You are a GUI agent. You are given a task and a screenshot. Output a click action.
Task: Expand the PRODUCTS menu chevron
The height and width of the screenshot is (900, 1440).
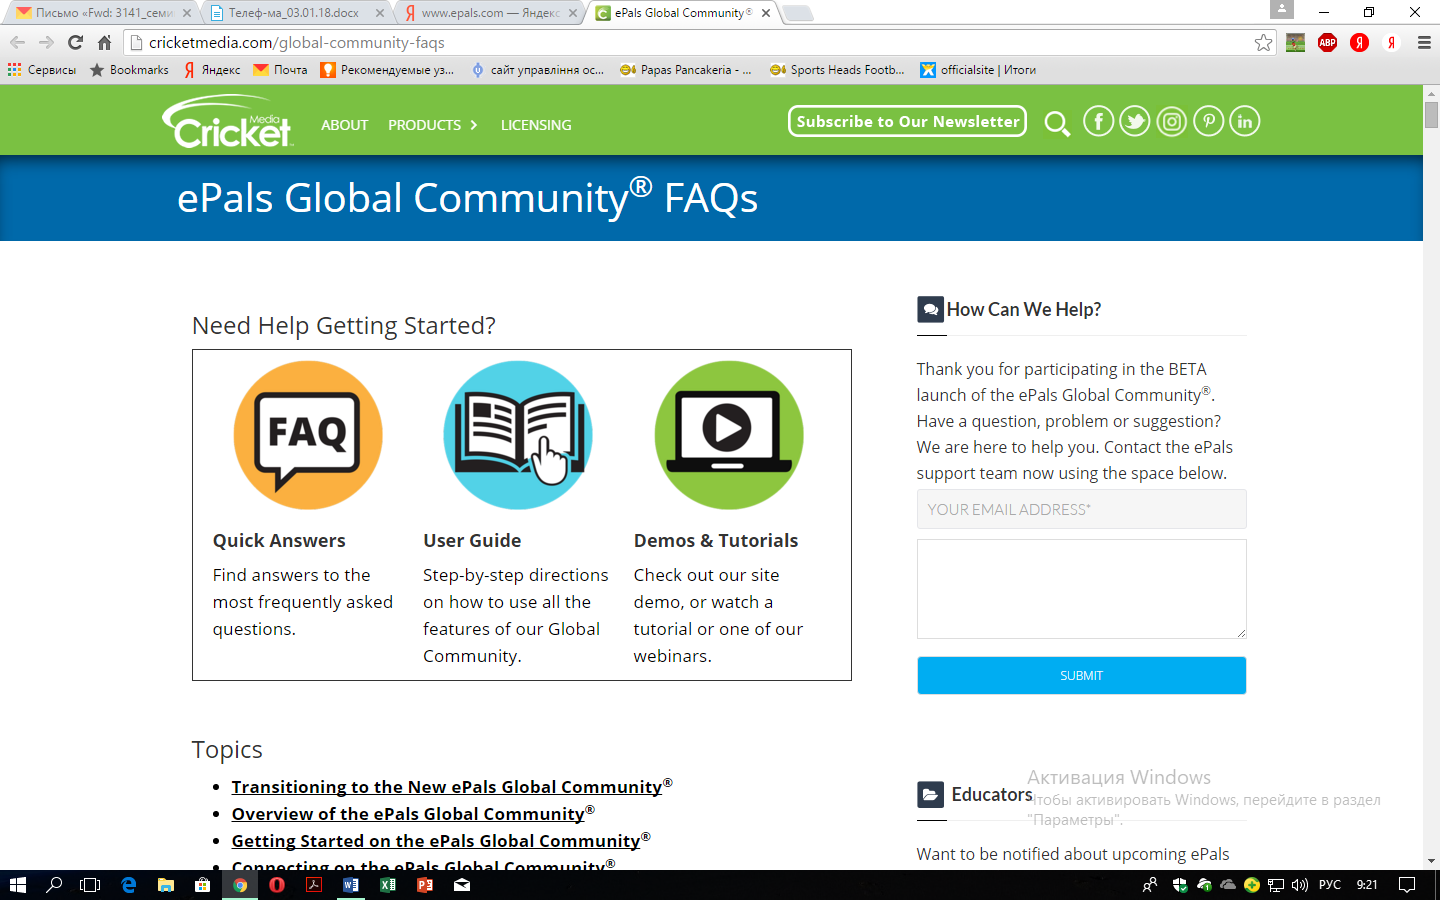coord(474,125)
